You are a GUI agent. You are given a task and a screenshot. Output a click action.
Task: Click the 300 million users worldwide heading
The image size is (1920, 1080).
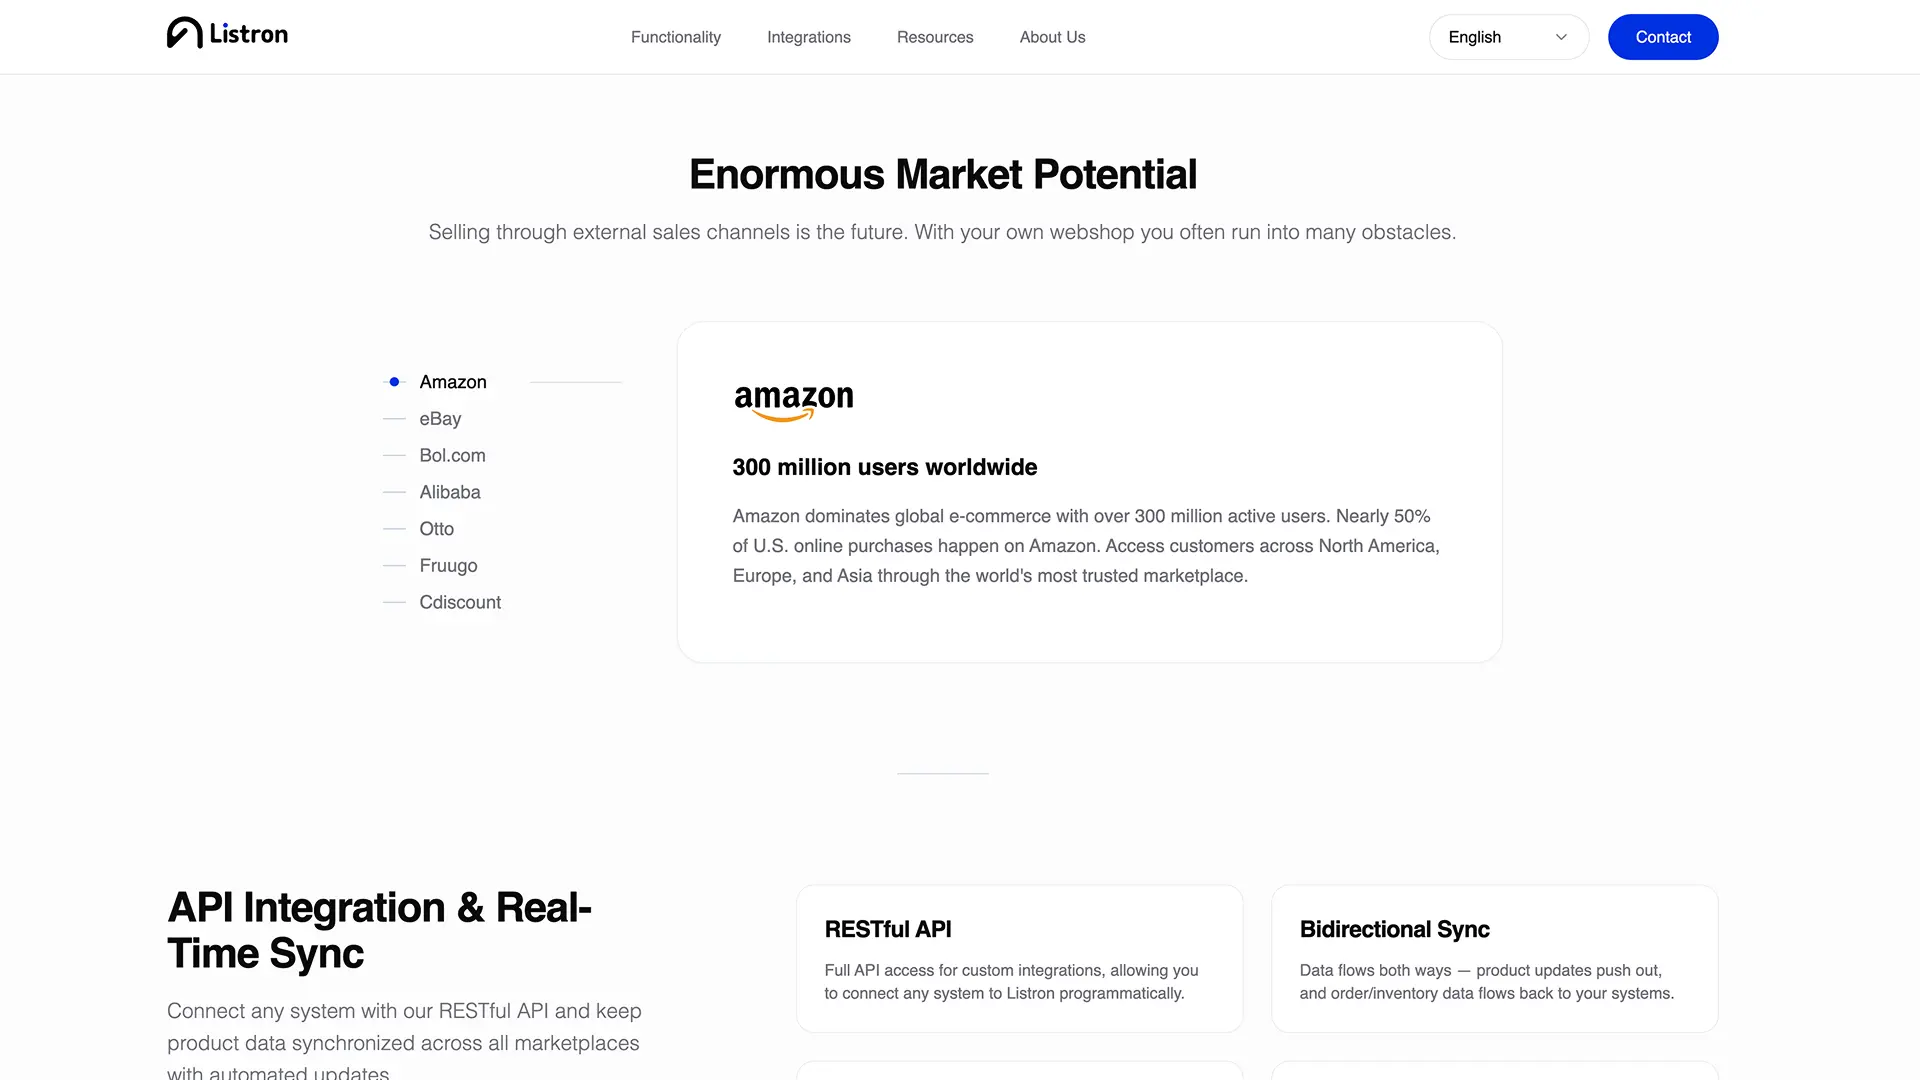point(884,467)
